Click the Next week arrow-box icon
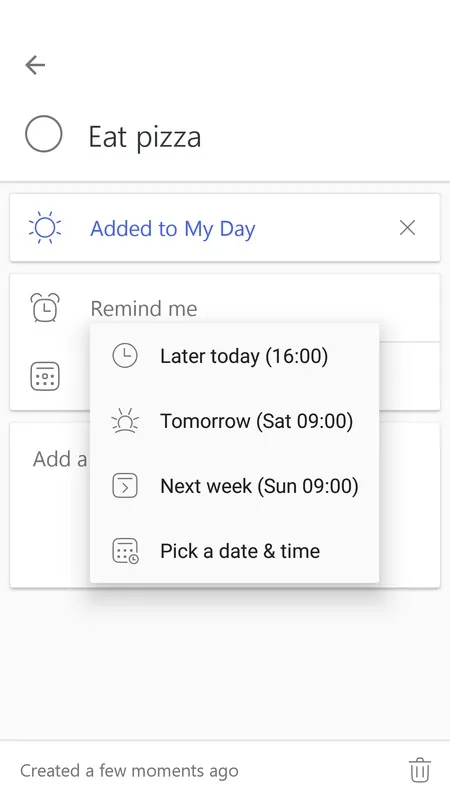The height and width of the screenshot is (800, 450). point(124,486)
